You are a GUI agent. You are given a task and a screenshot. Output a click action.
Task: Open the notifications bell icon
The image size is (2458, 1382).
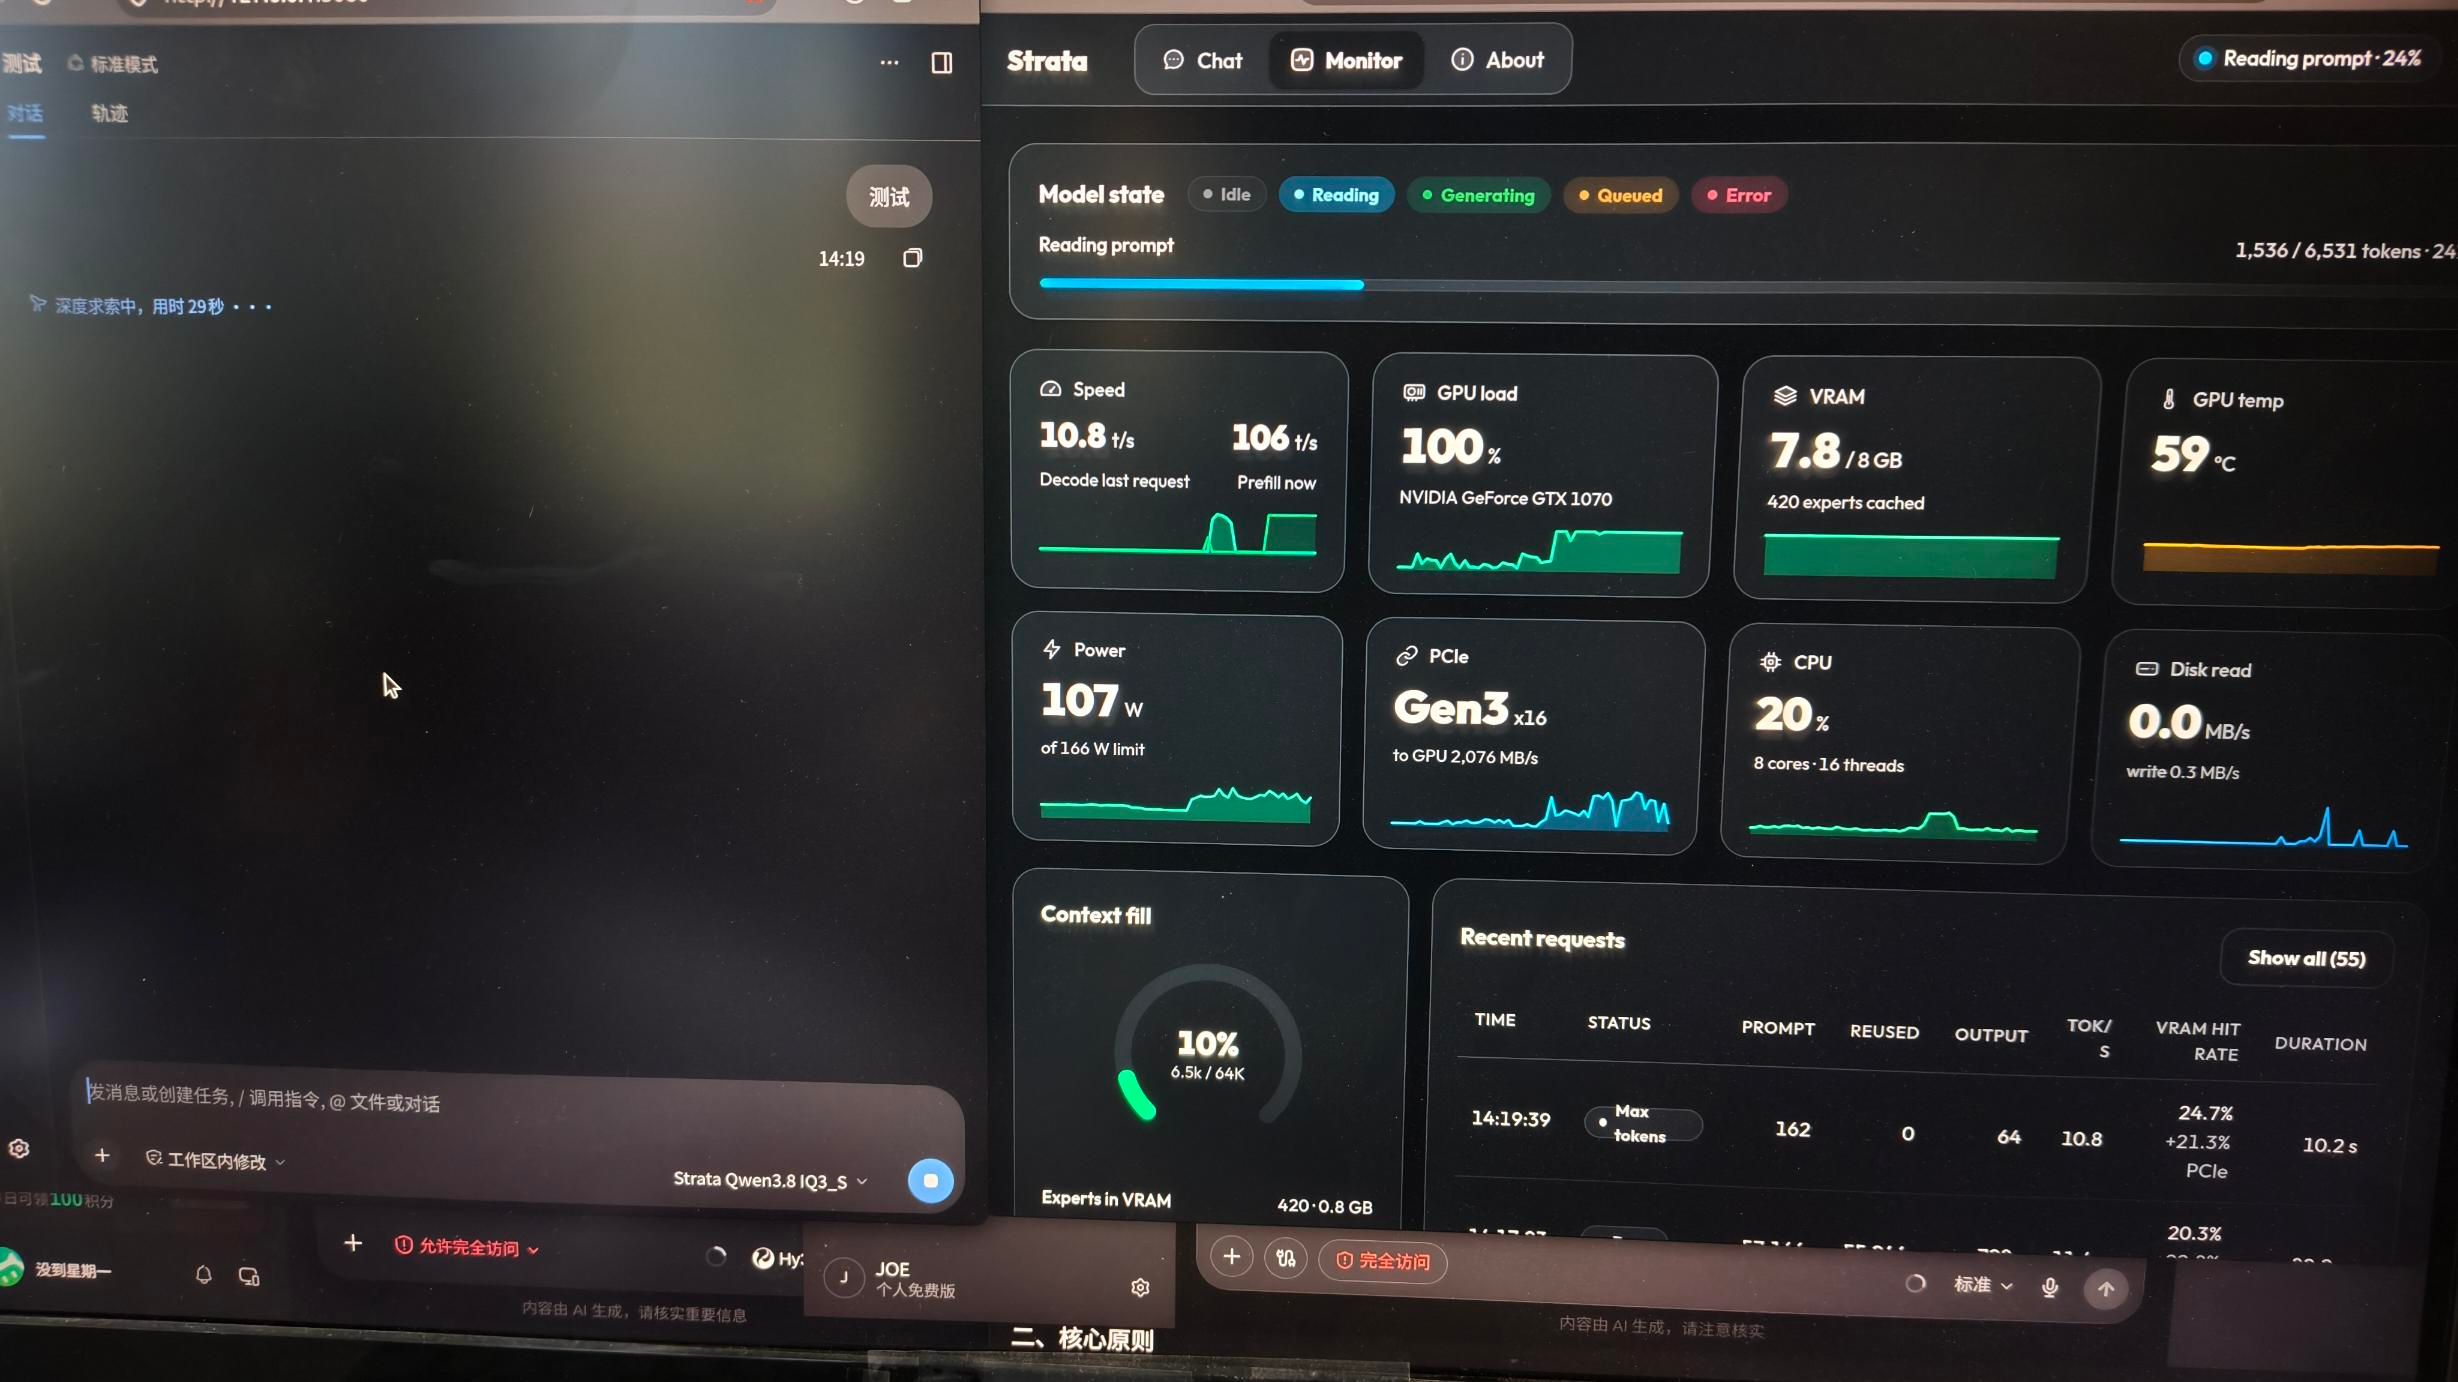[x=203, y=1274]
